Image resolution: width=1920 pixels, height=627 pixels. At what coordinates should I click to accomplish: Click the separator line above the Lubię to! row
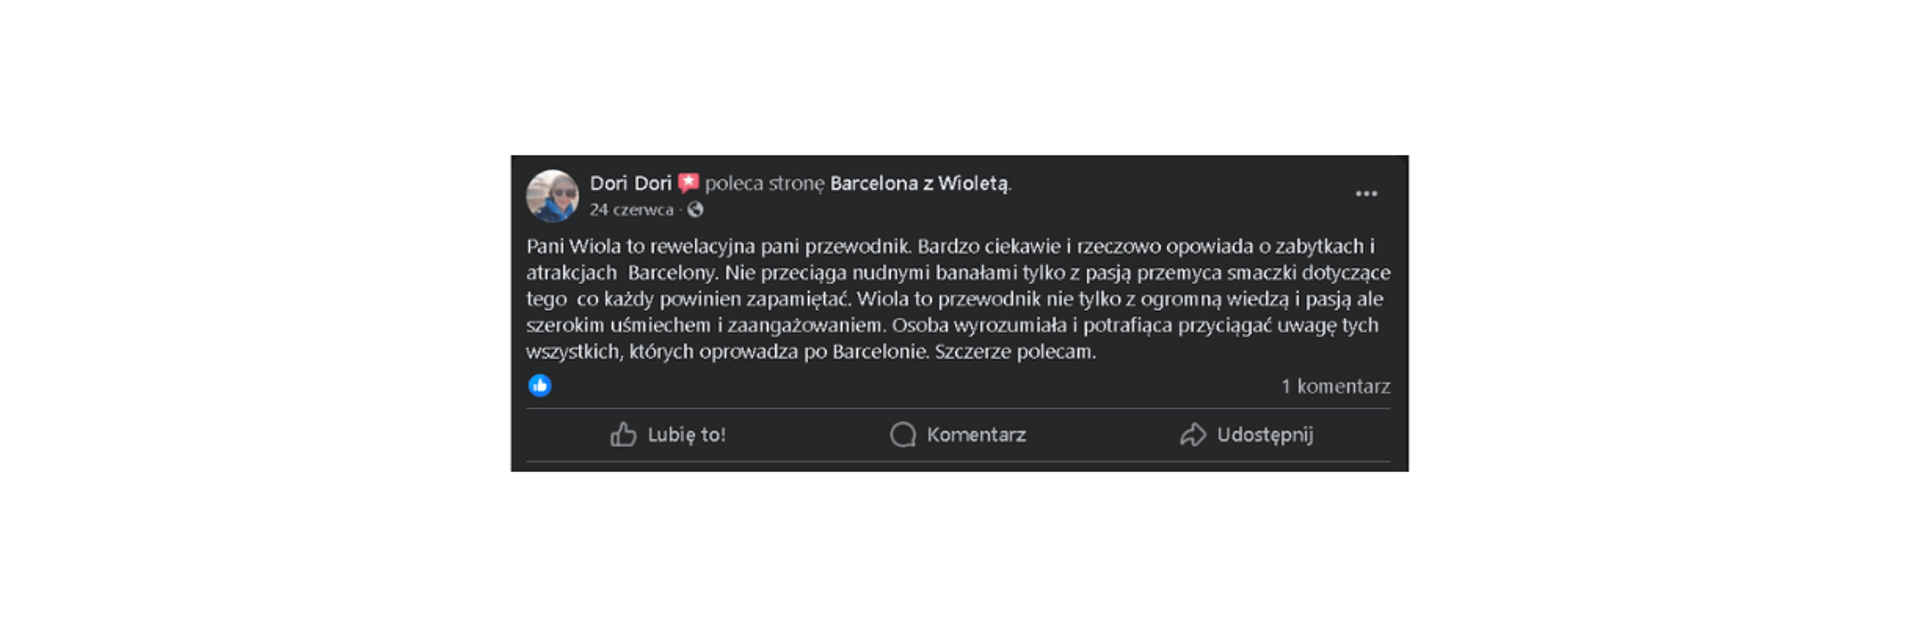pyautogui.click(x=958, y=408)
